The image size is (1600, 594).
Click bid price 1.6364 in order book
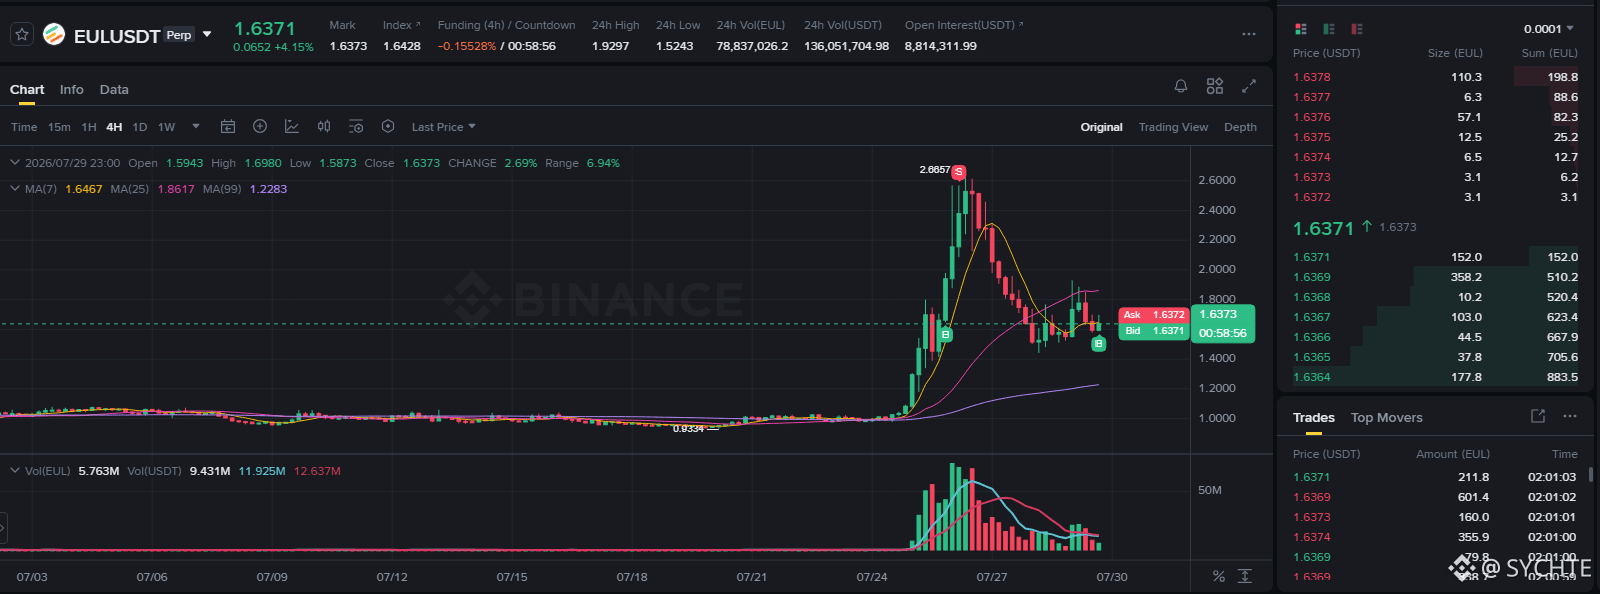tap(1311, 377)
